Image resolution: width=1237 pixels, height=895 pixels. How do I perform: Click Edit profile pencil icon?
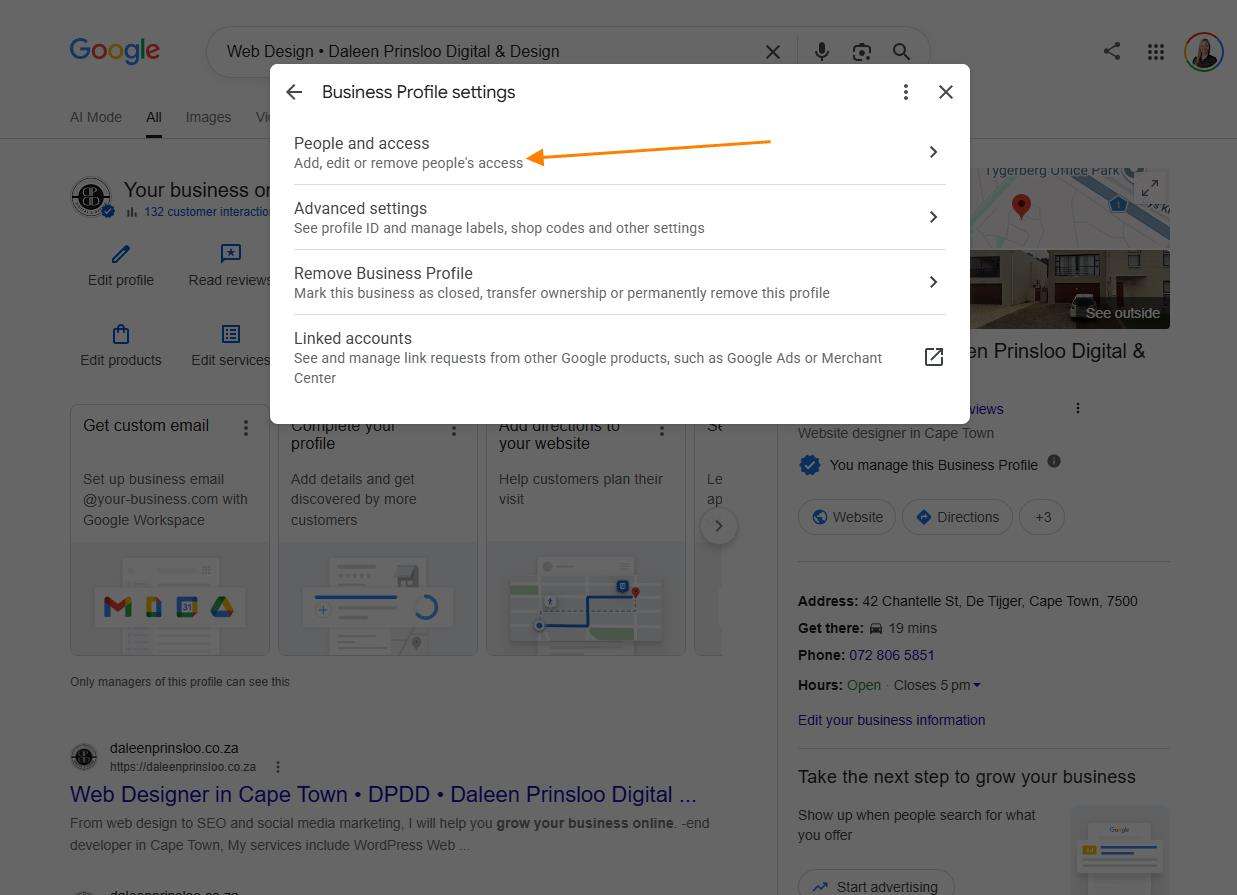pos(121,254)
